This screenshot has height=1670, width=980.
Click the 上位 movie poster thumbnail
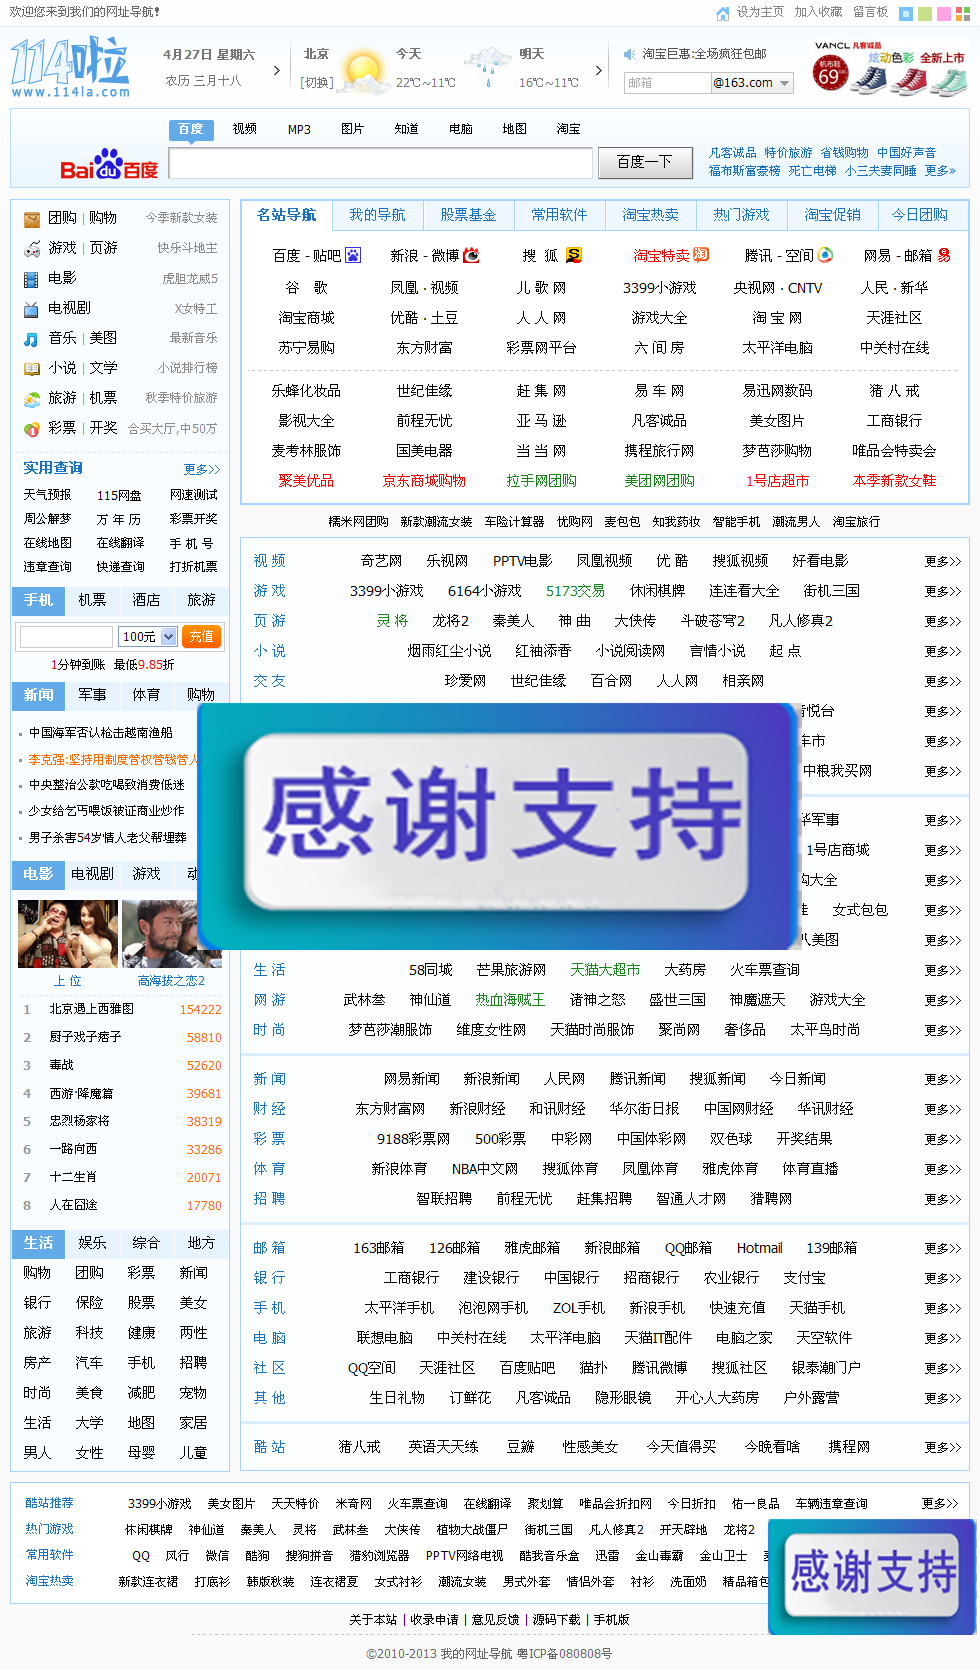tap(68, 934)
